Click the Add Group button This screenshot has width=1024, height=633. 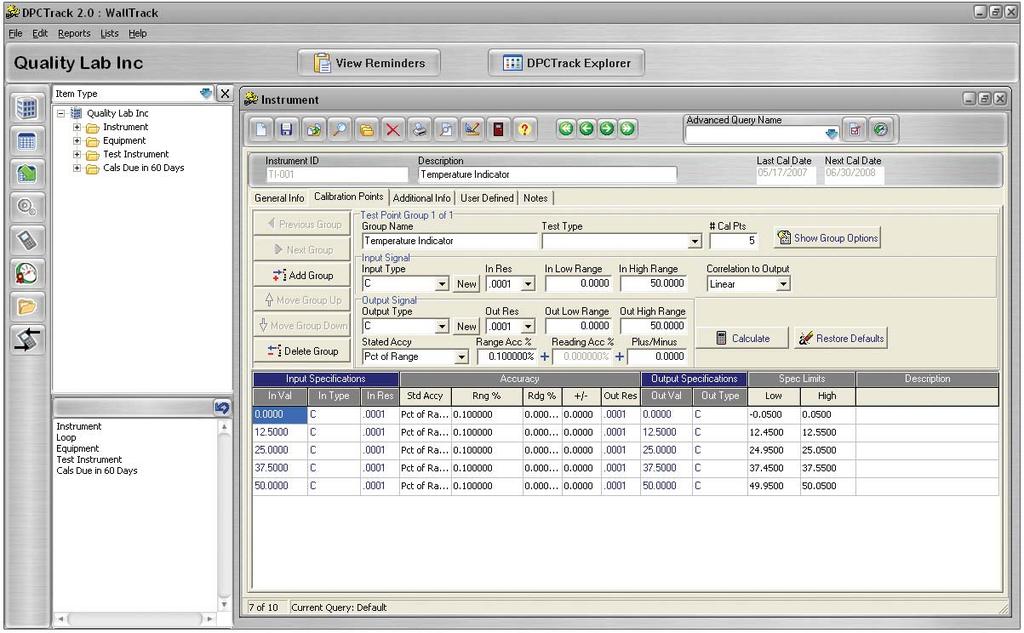pos(302,276)
